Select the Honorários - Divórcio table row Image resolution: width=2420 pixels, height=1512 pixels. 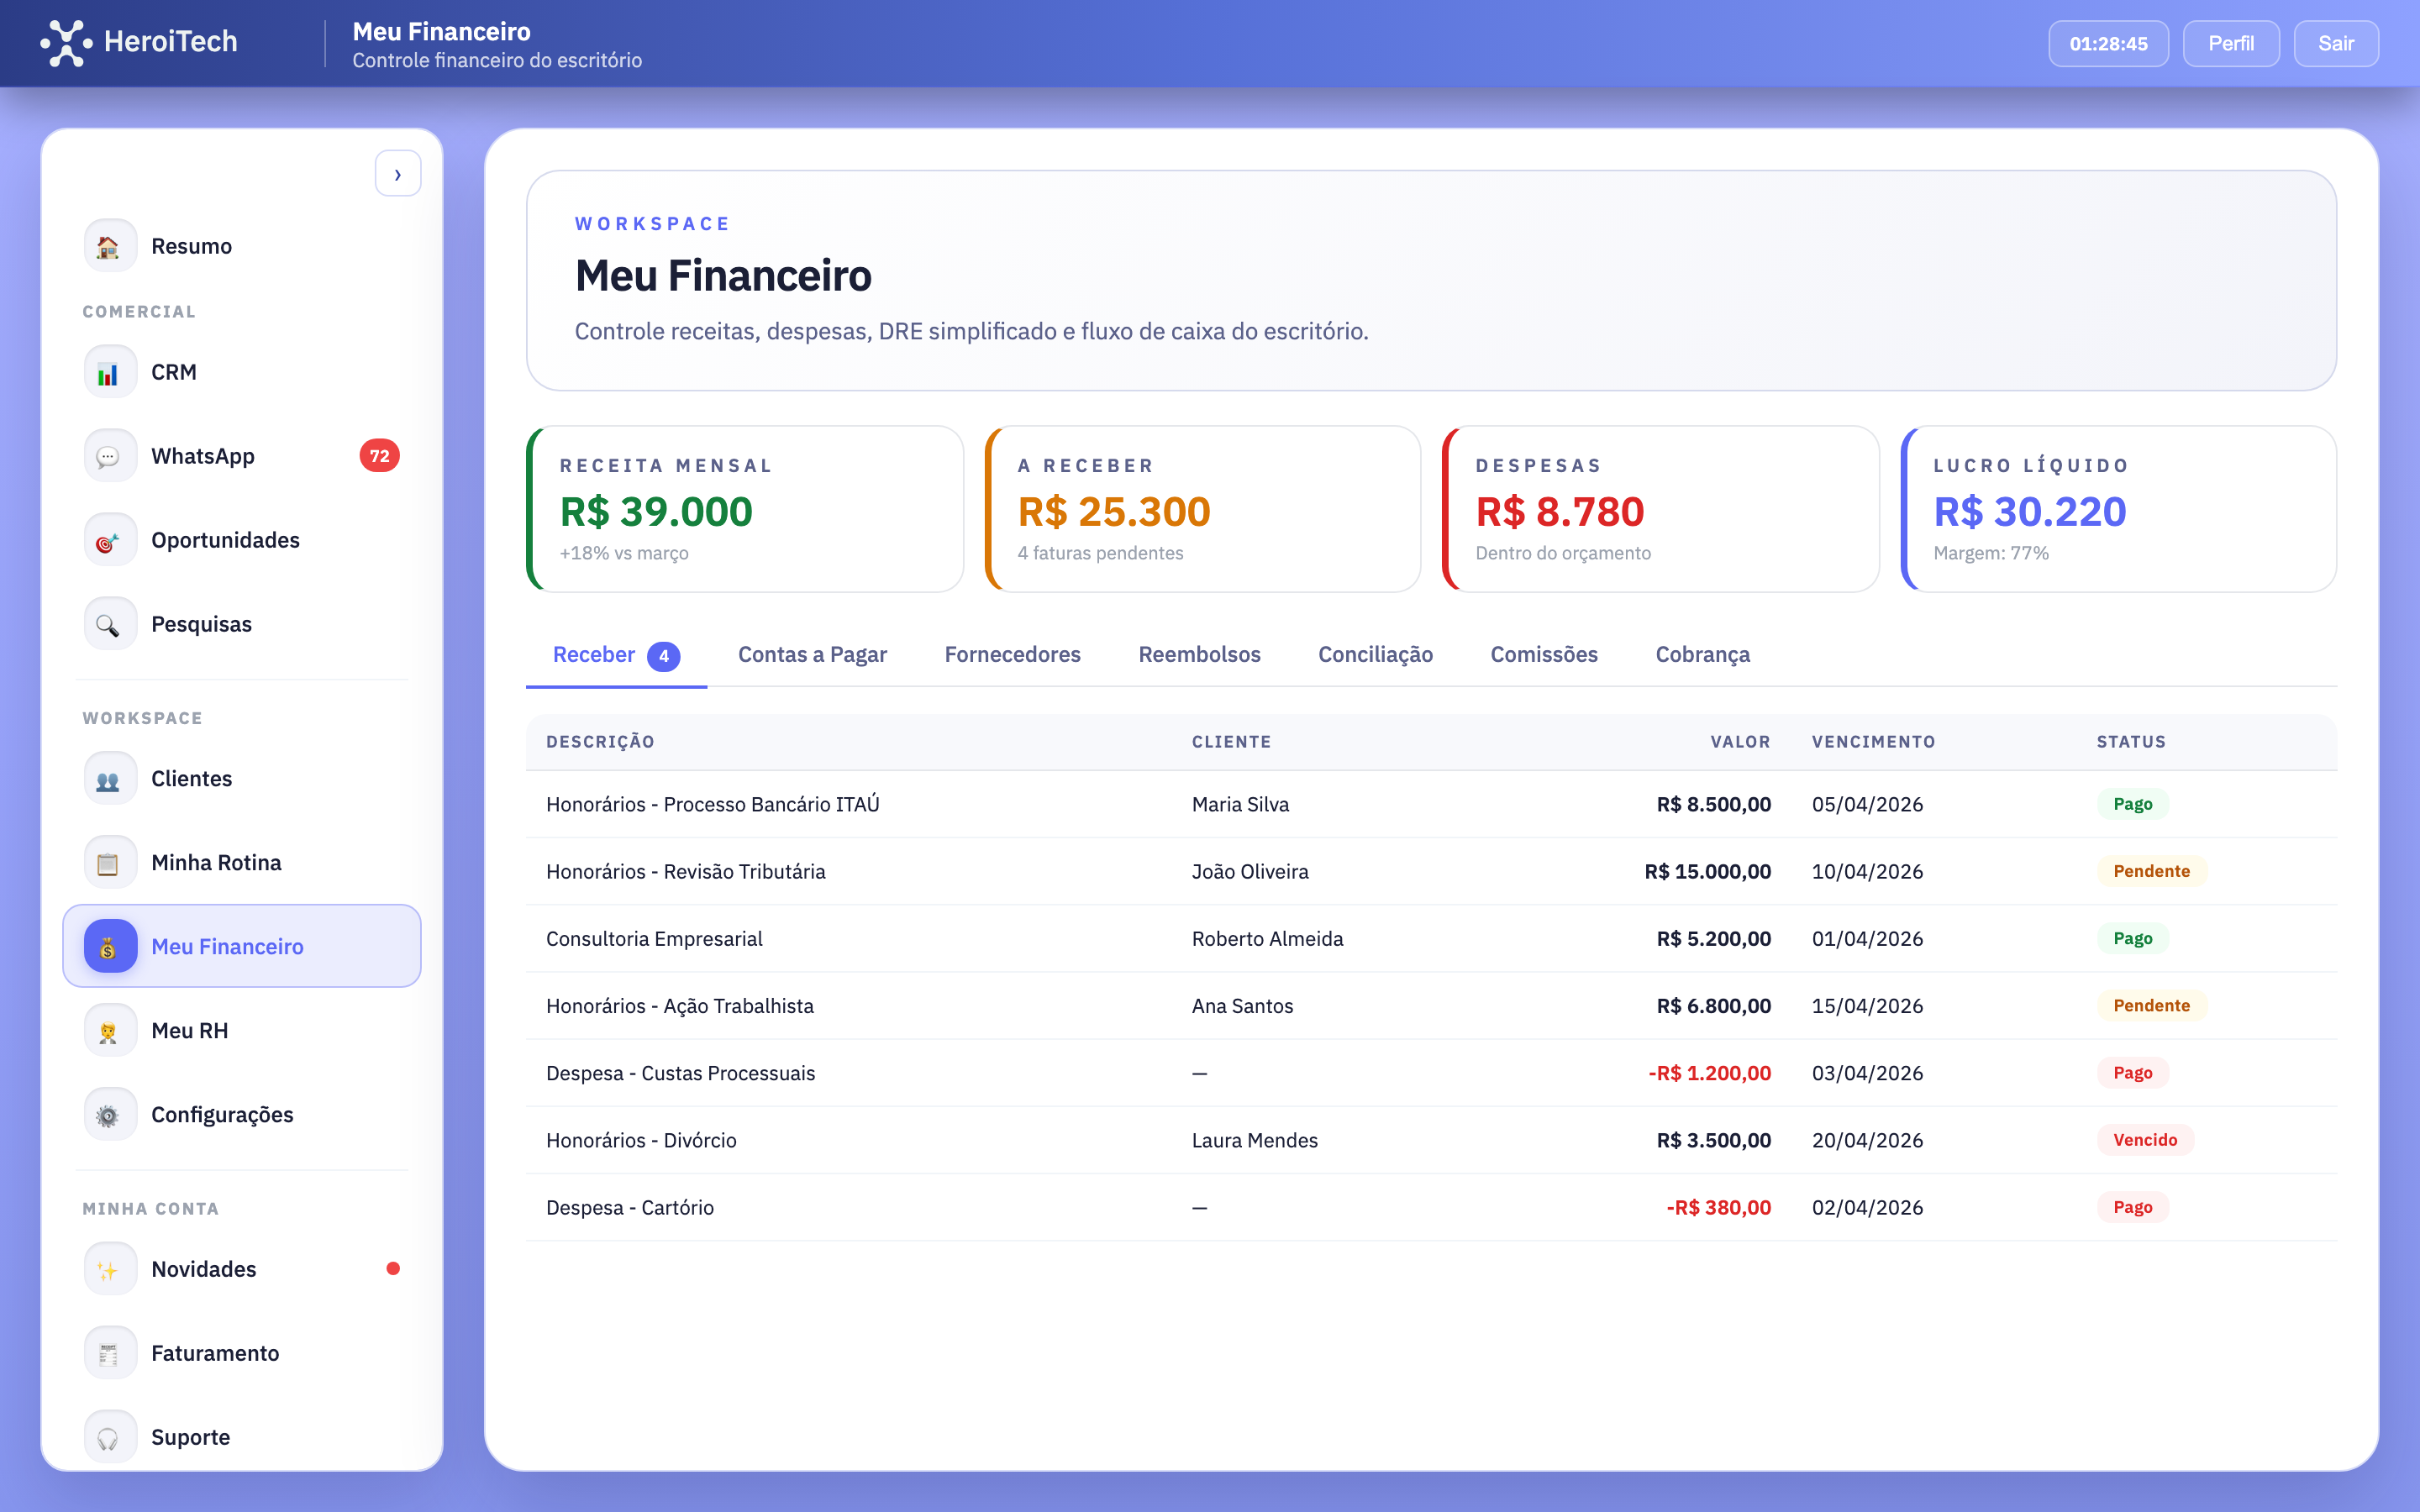pos(1200,1139)
